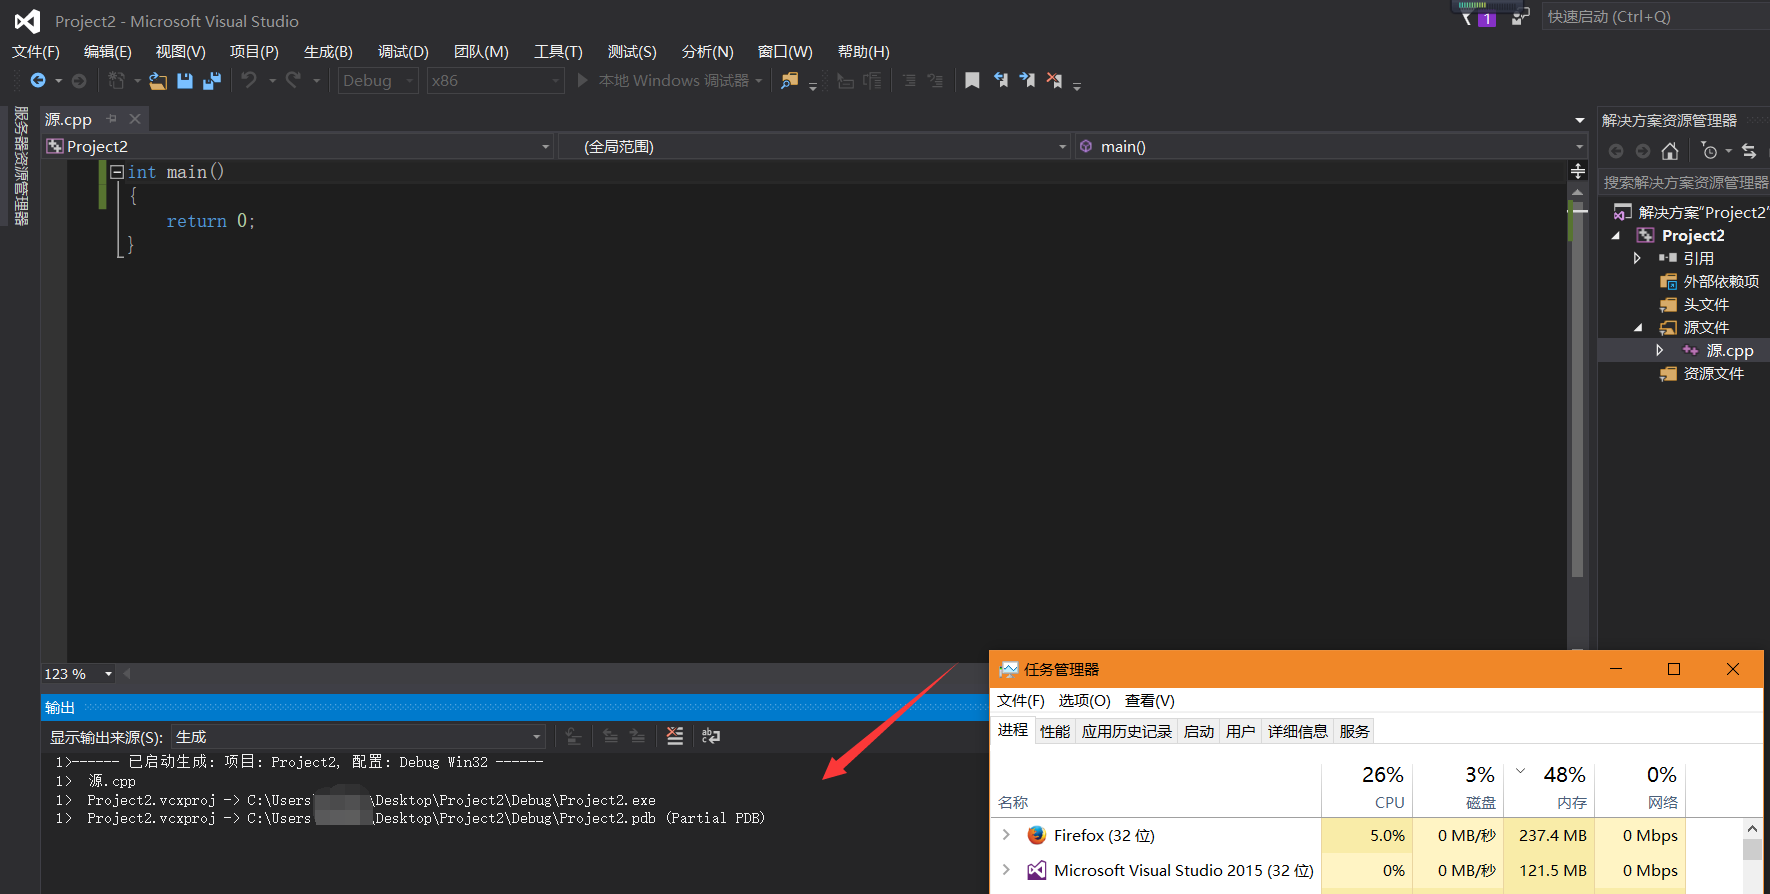Viewport: 1770px width, 894px height.
Task: Click the 快速启动 (Ctrl+Q) search box
Action: point(1656,17)
